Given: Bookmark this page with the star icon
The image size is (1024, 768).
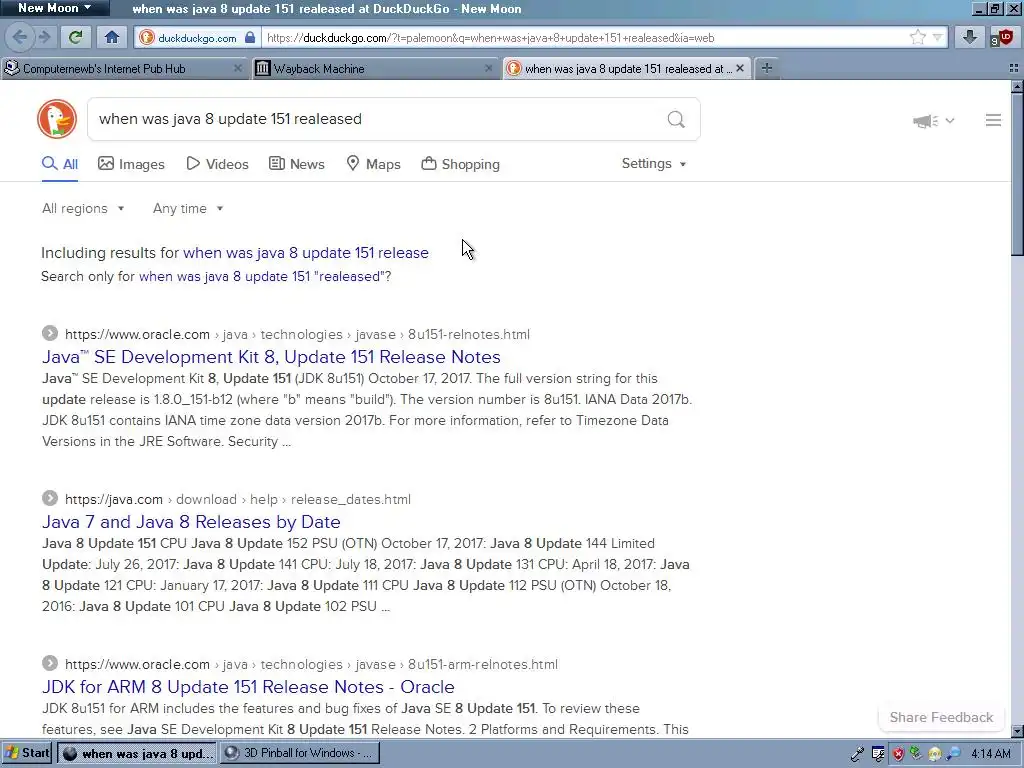Looking at the screenshot, I should click(918, 37).
